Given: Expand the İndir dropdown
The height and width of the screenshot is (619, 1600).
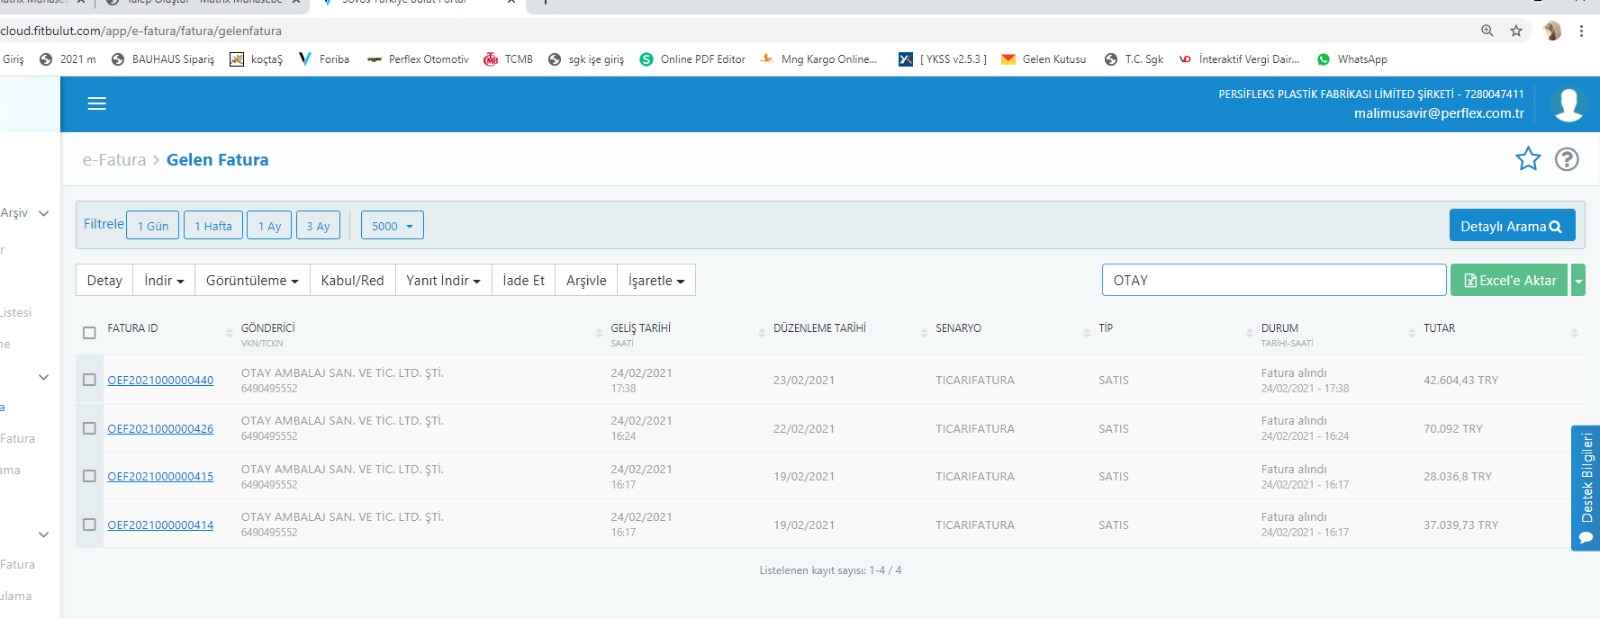Looking at the screenshot, I should tap(164, 281).
